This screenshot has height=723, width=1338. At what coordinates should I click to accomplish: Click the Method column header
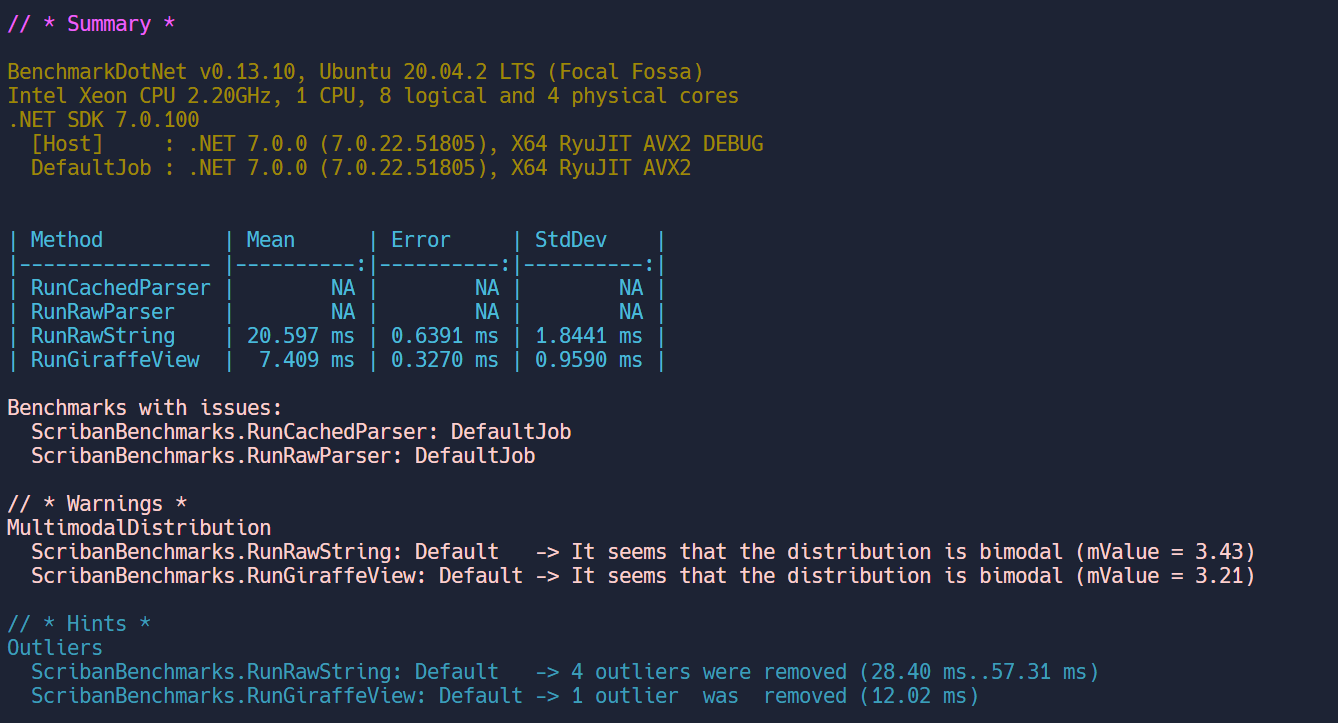point(66,240)
